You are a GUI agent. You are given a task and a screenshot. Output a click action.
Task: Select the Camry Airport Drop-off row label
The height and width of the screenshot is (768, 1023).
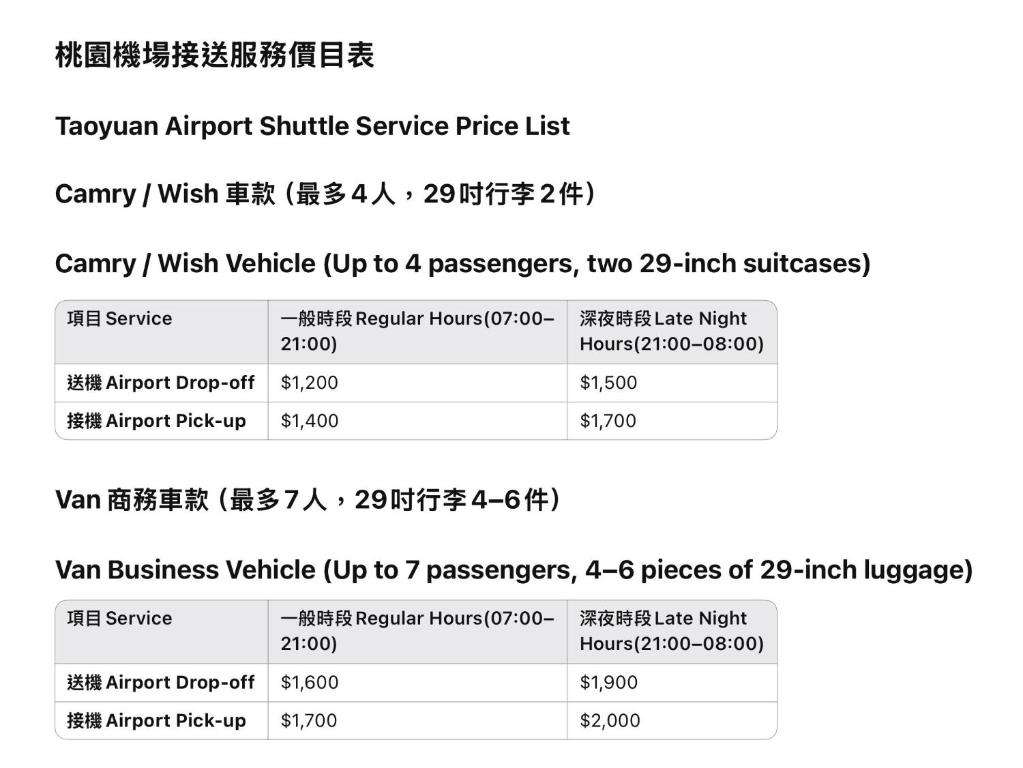(x=160, y=382)
